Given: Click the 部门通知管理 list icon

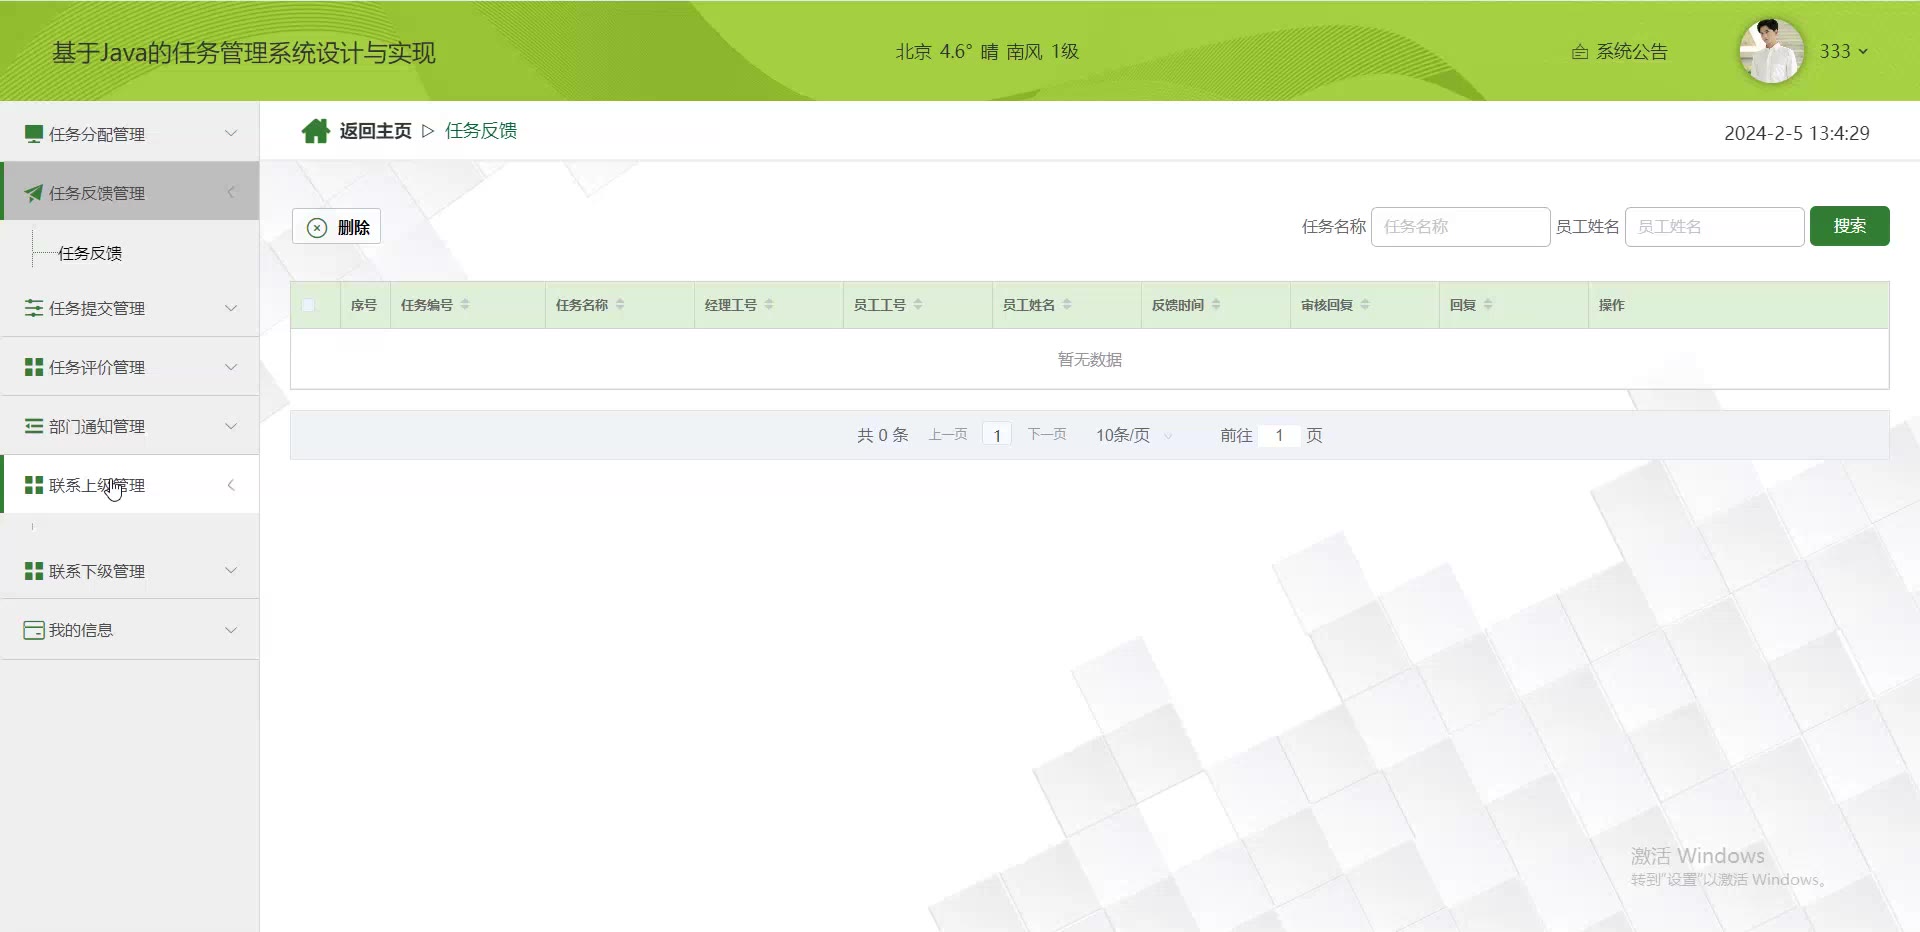Looking at the screenshot, I should tap(33, 426).
